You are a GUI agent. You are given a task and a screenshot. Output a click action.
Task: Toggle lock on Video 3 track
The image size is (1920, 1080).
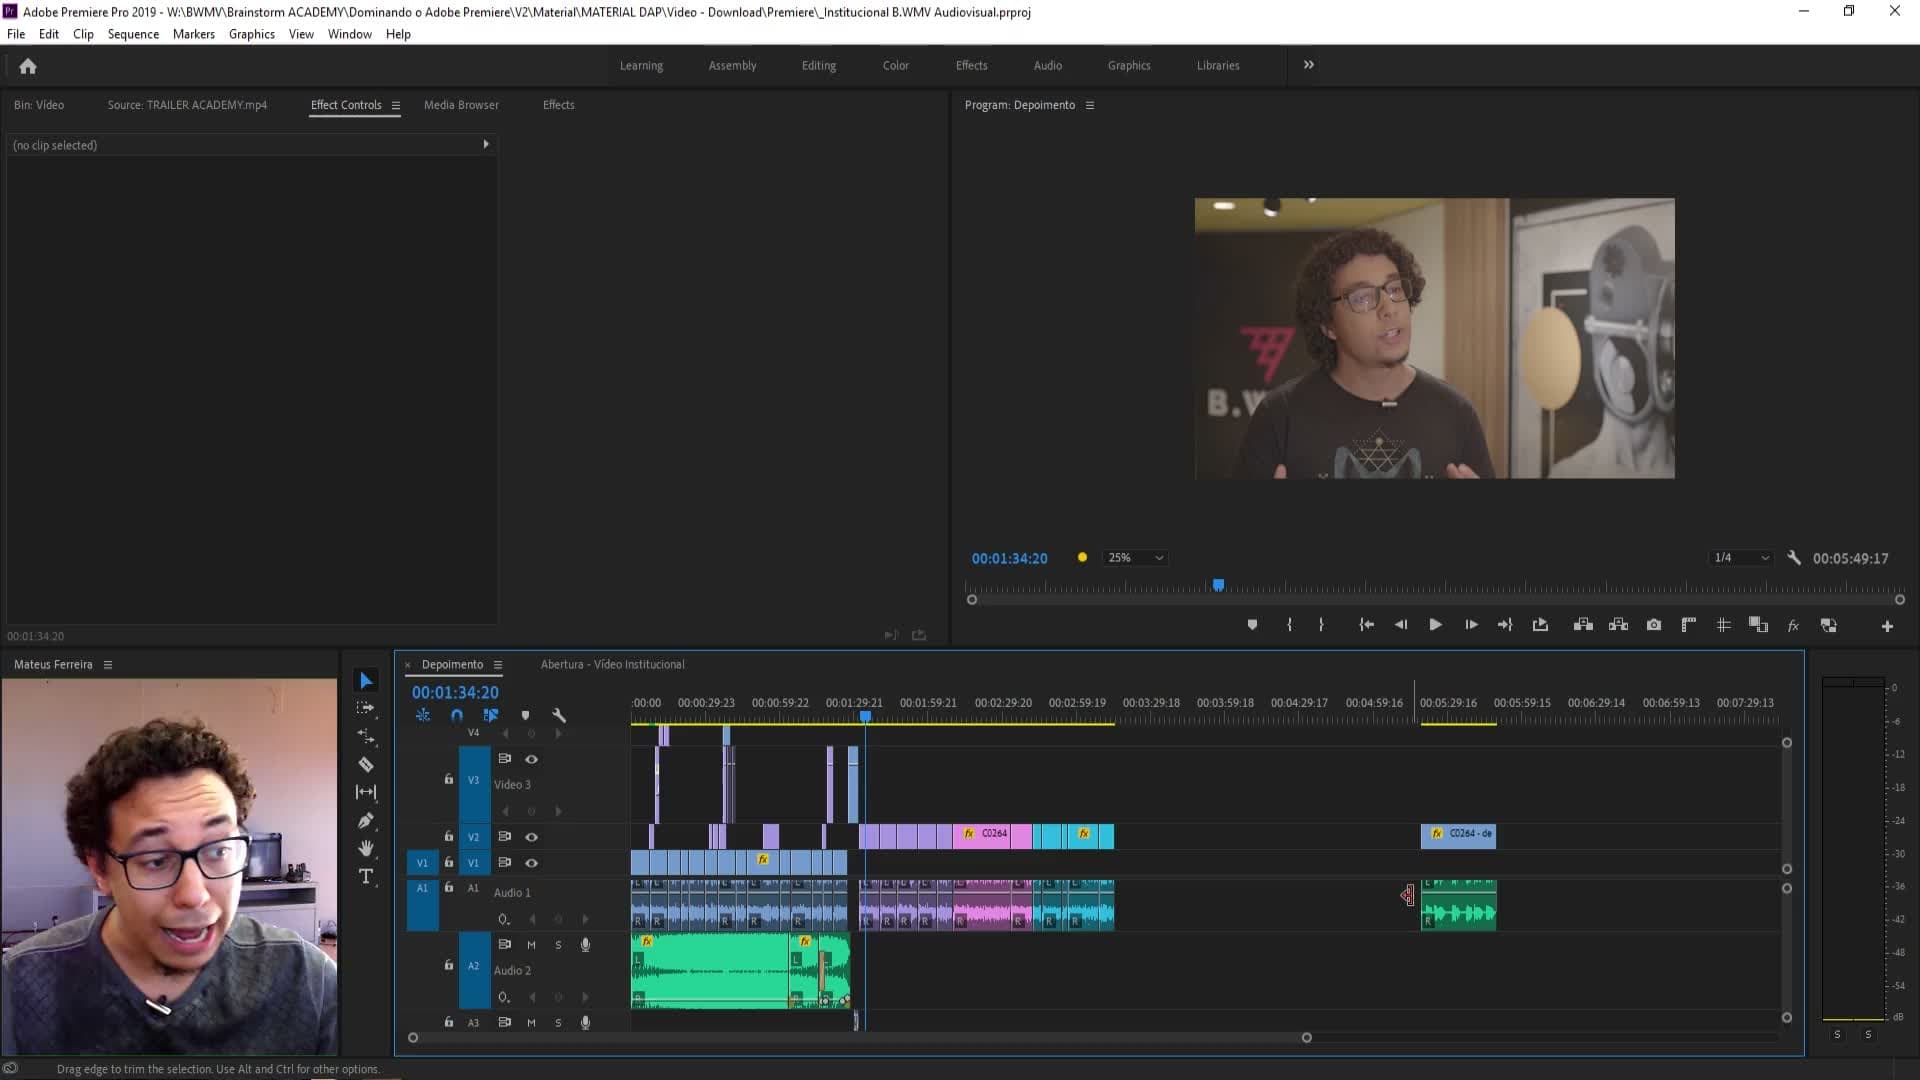click(449, 779)
